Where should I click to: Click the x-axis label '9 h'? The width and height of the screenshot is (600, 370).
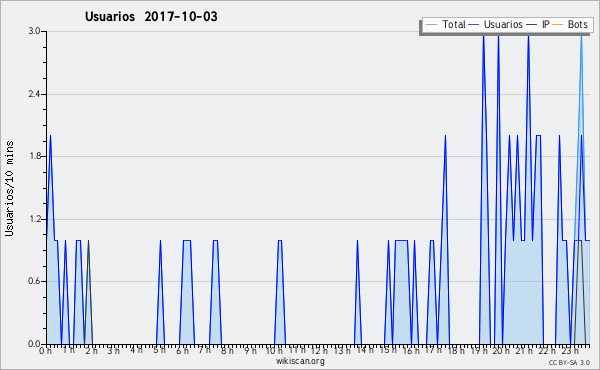coord(251,351)
